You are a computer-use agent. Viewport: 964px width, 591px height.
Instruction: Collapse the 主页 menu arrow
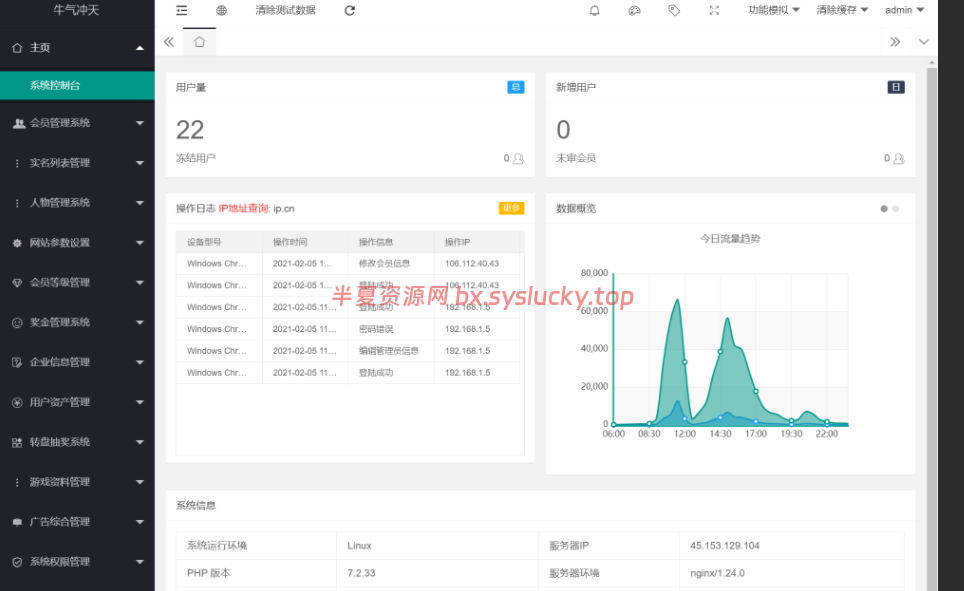point(140,48)
